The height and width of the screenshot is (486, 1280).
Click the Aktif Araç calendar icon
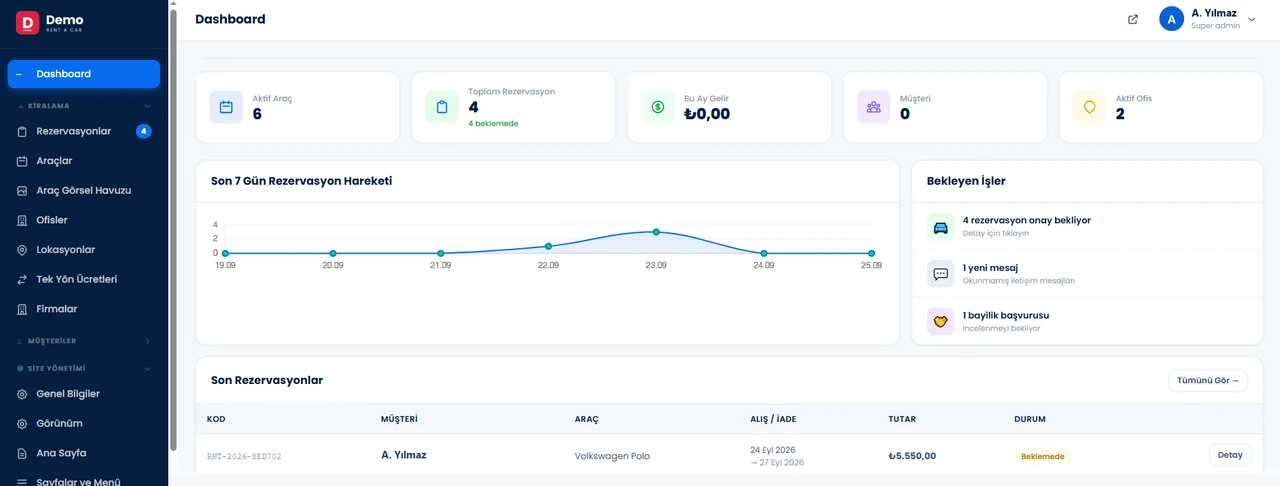226,107
